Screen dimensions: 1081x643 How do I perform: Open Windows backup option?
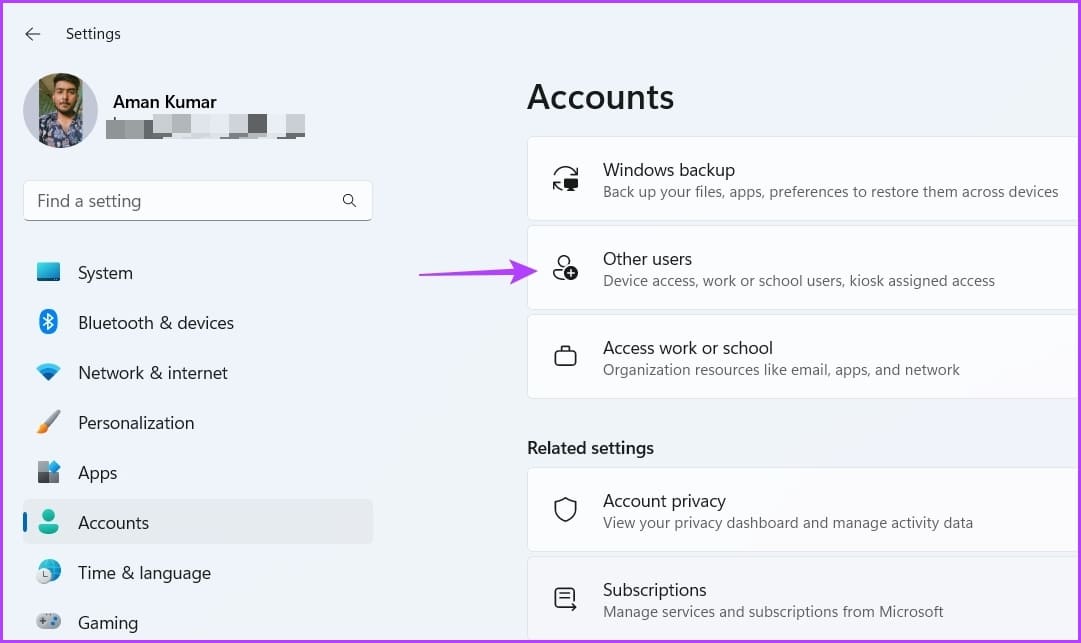803,178
